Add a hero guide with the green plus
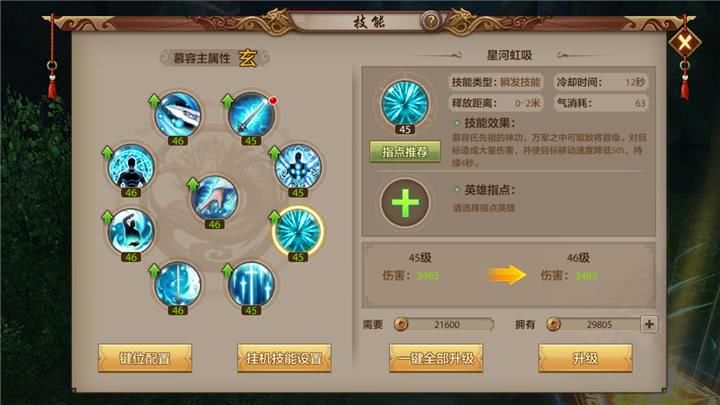Viewport: 720px width, 405px height. (x=405, y=202)
